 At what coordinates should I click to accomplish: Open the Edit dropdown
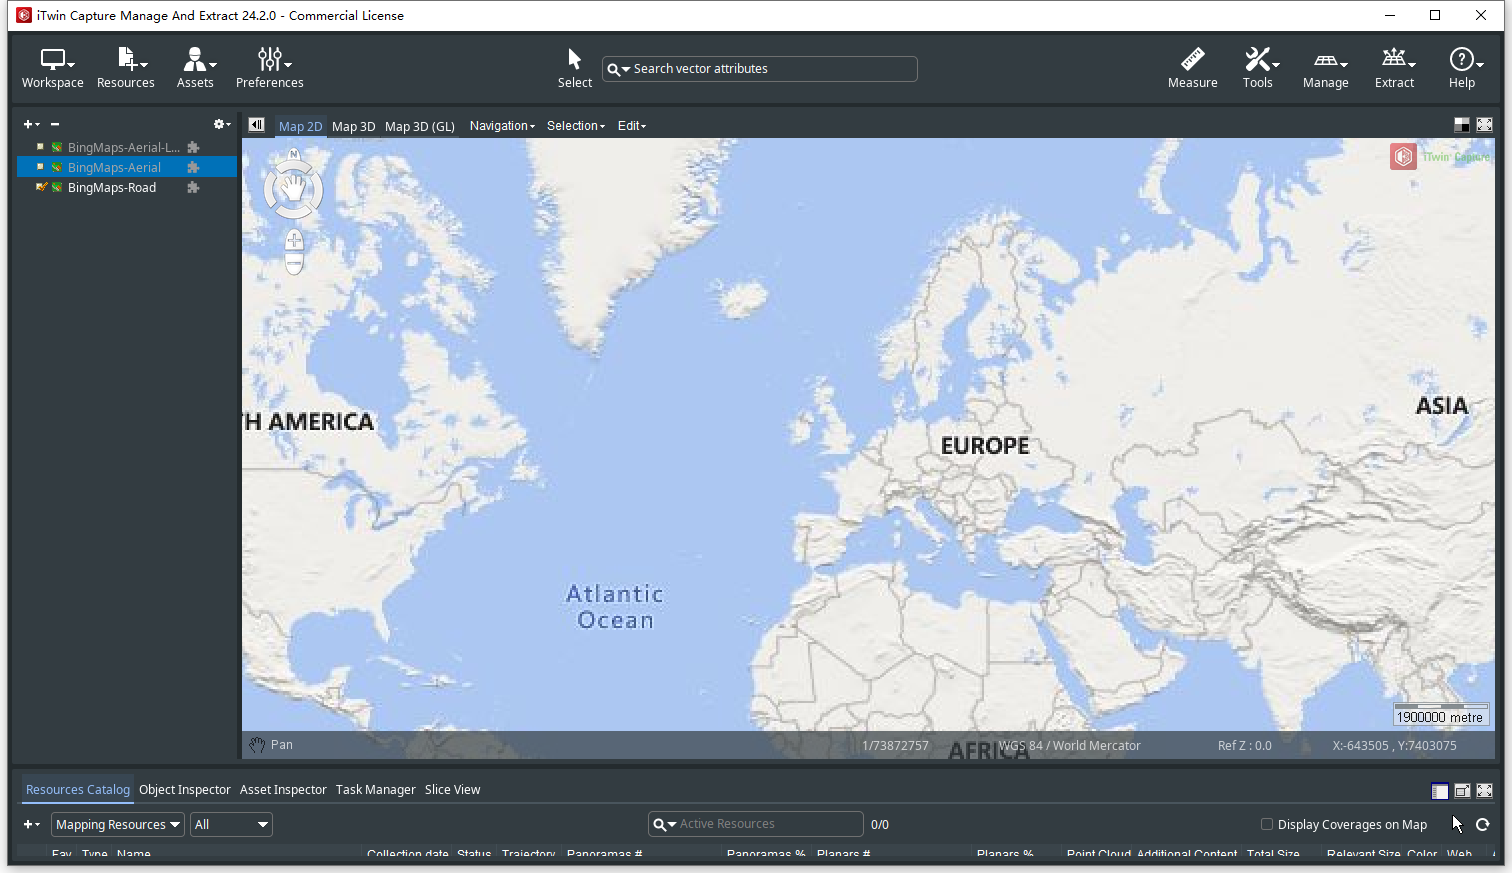(632, 126)
